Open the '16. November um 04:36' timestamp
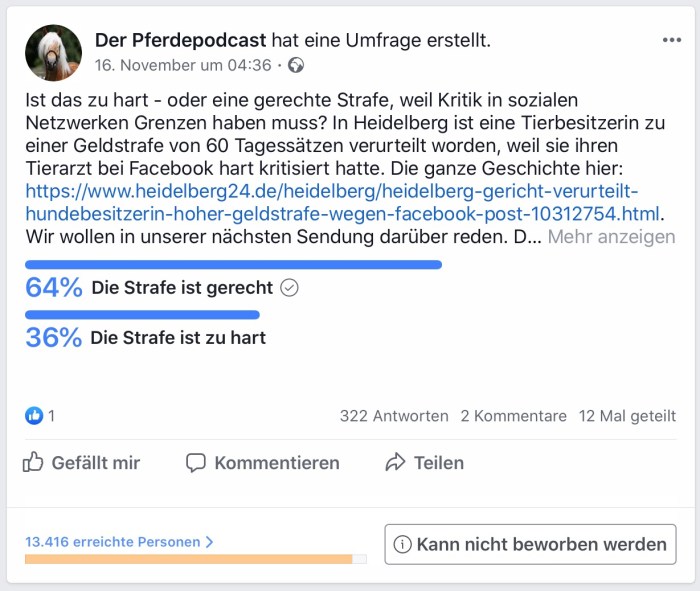This screenshot has width=700, height=591. pos(183,66)
